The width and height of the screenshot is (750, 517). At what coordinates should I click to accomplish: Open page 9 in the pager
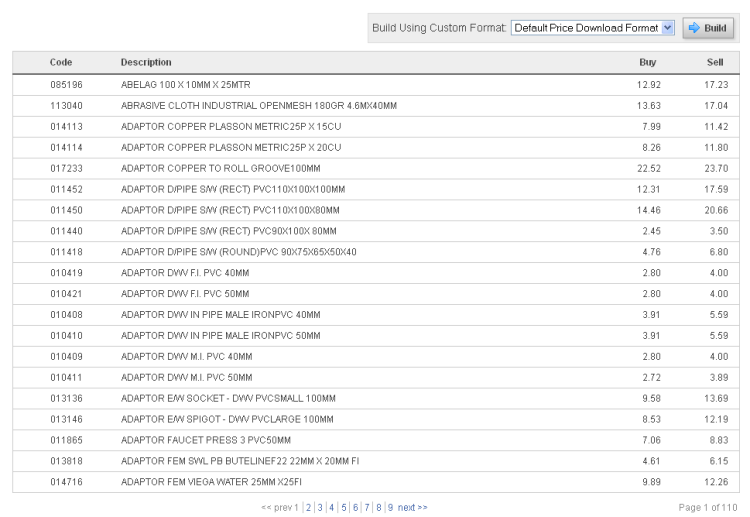pos(390,507)
